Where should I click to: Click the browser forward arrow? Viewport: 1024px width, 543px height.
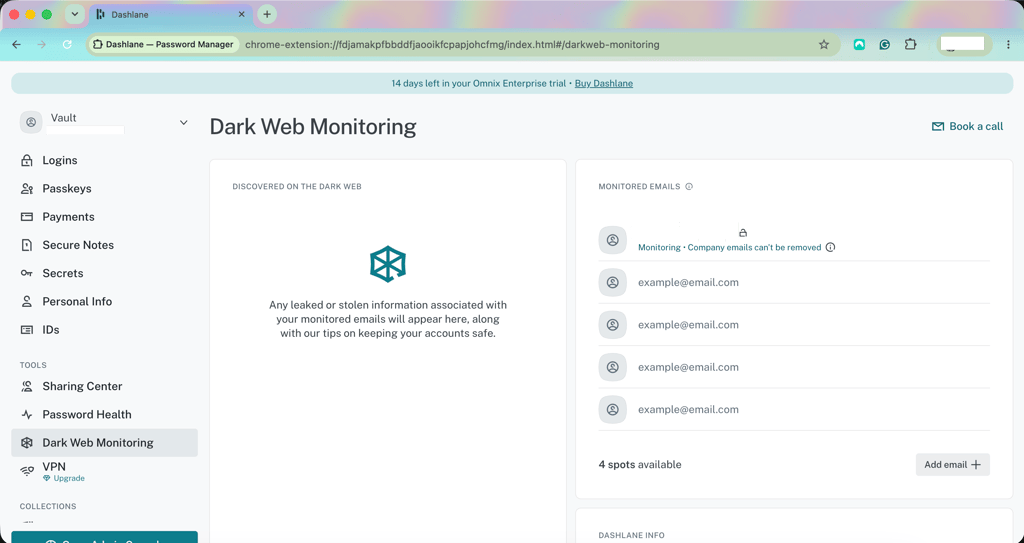42,44
